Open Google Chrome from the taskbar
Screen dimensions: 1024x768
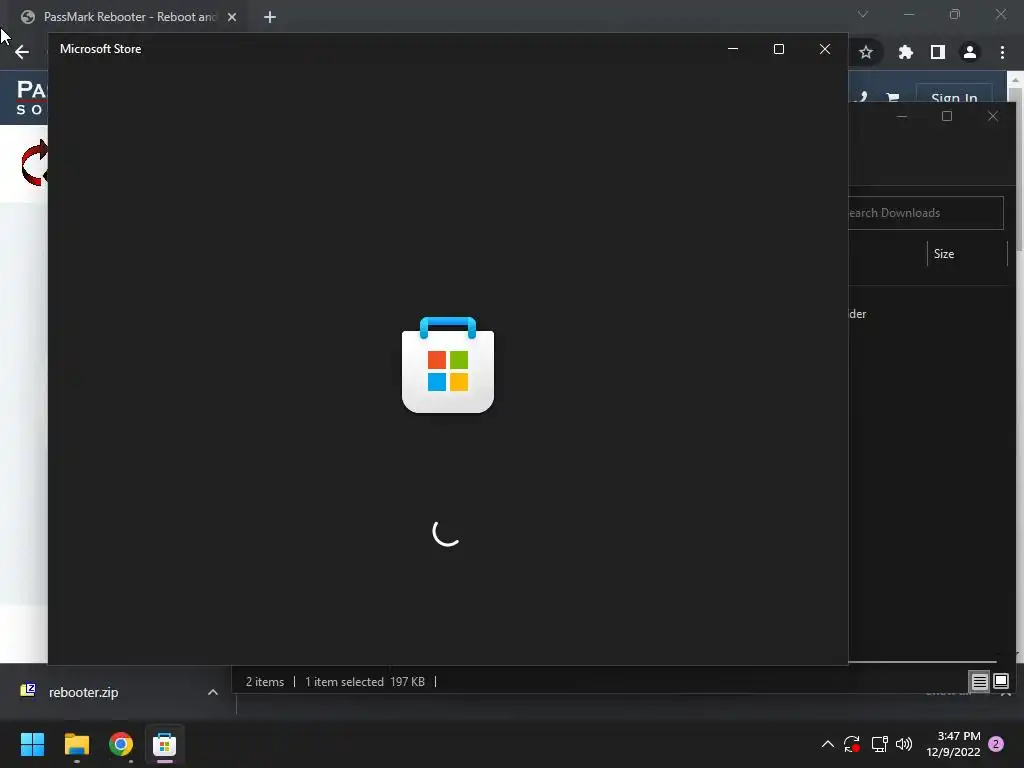coord(121,744)
